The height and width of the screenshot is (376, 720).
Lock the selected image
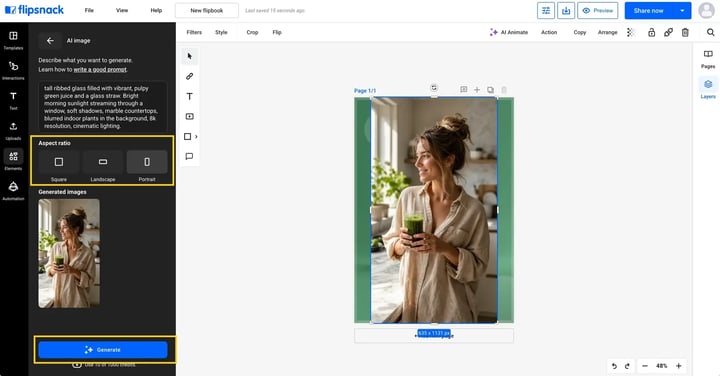point(651,32)
